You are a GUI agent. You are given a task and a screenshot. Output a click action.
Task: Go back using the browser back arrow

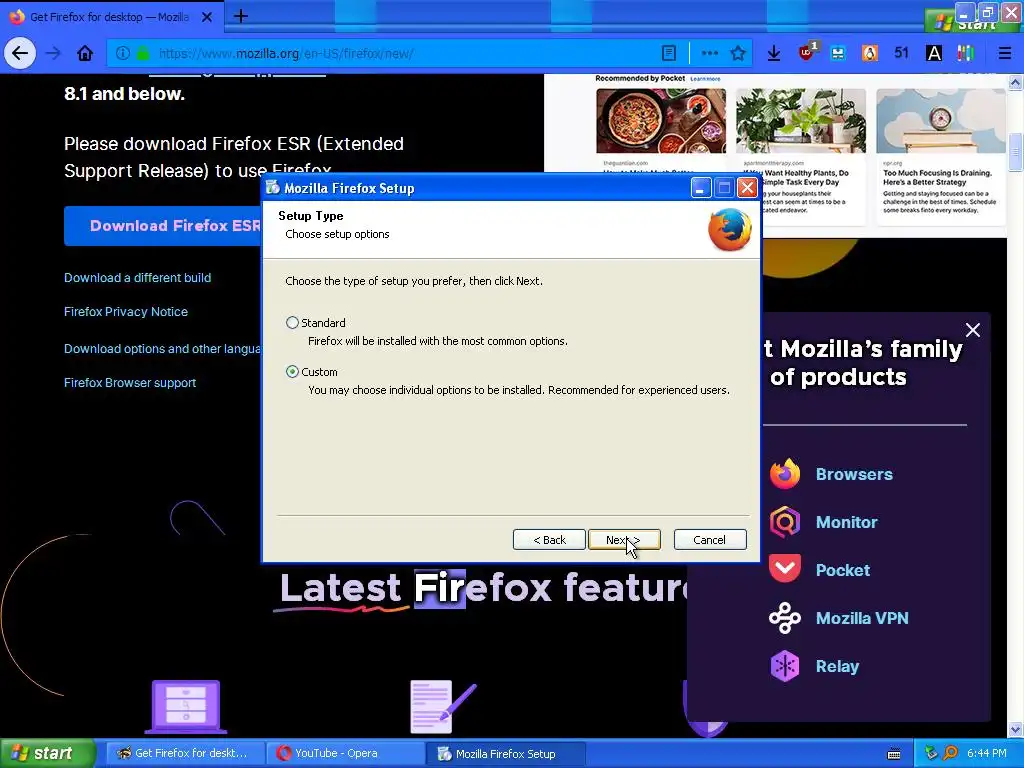pos(20,54)
